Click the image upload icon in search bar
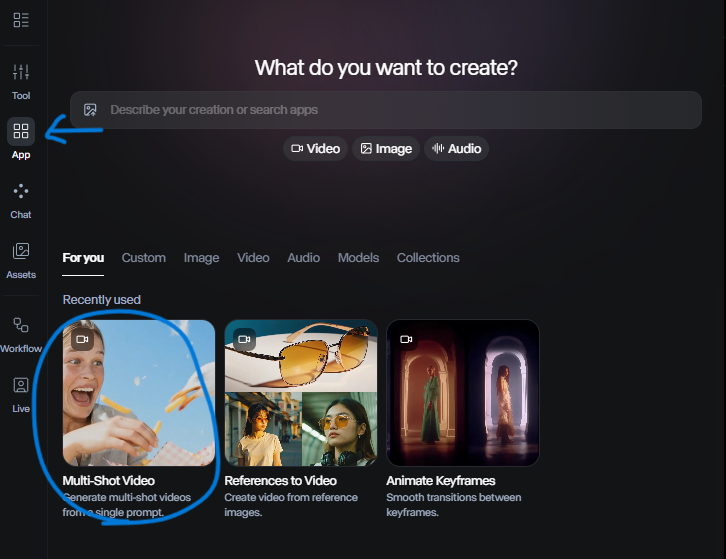 point(90,110)
